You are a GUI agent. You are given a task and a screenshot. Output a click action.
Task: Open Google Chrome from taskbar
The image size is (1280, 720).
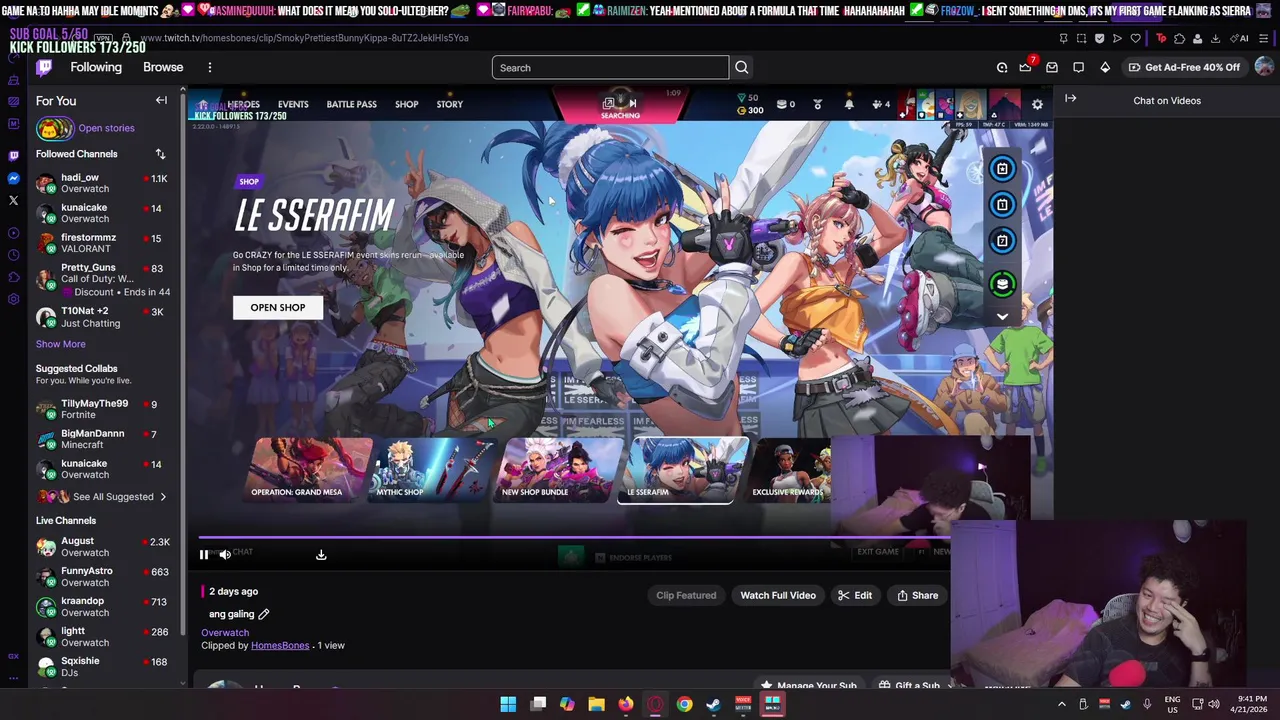tap(684, 704)
